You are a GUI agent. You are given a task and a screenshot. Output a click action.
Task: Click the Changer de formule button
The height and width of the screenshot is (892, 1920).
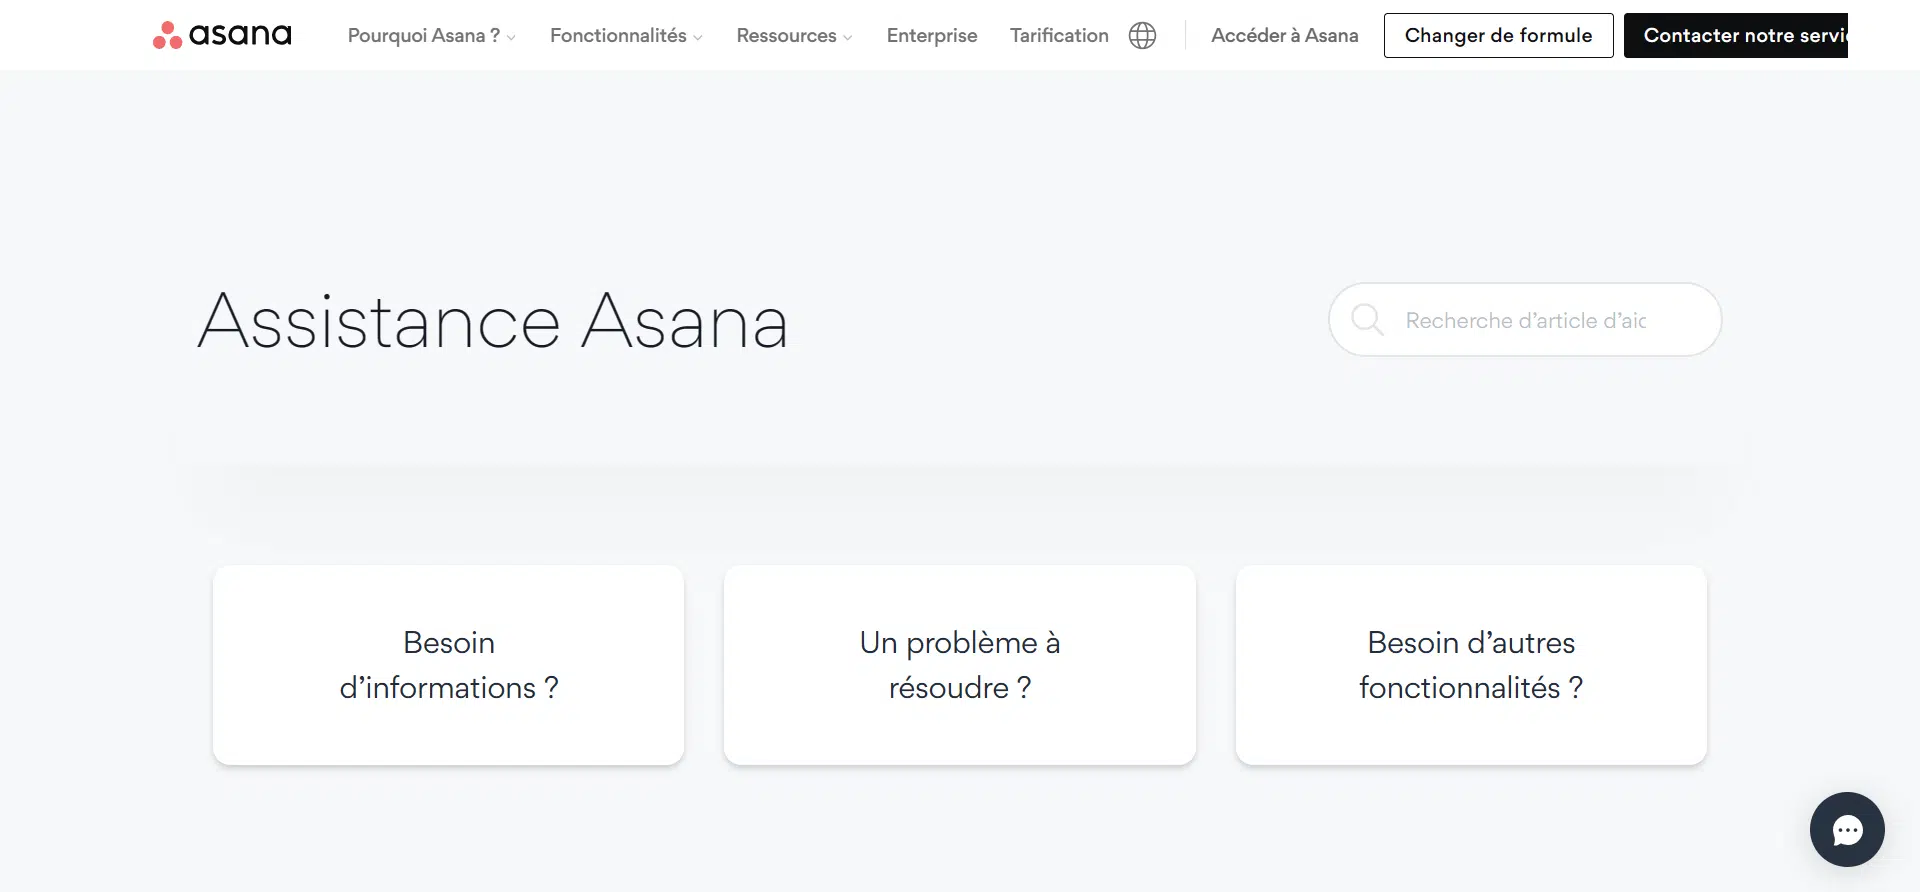[1497, 35]
